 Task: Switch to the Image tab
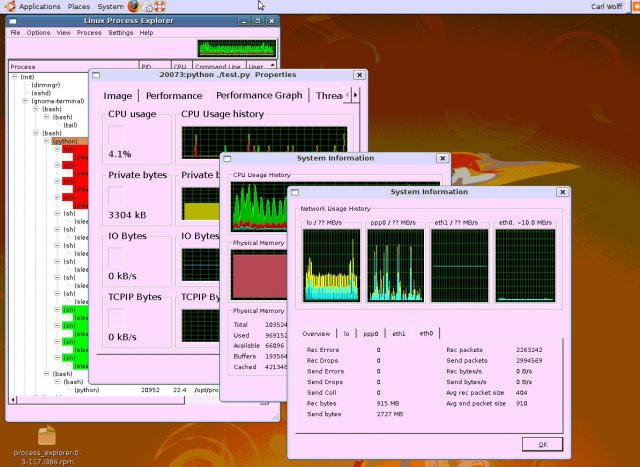(x=118, y=96)
